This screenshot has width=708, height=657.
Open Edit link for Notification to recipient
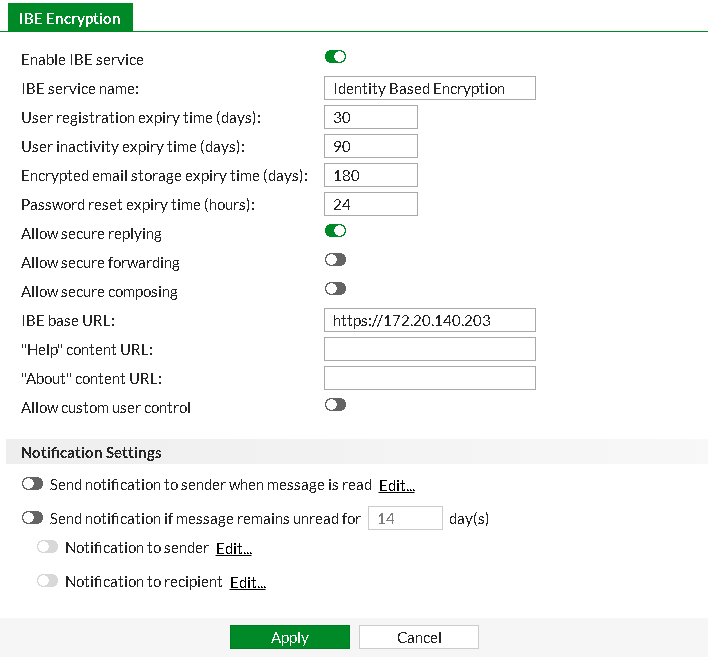click(x=247, y=582)
